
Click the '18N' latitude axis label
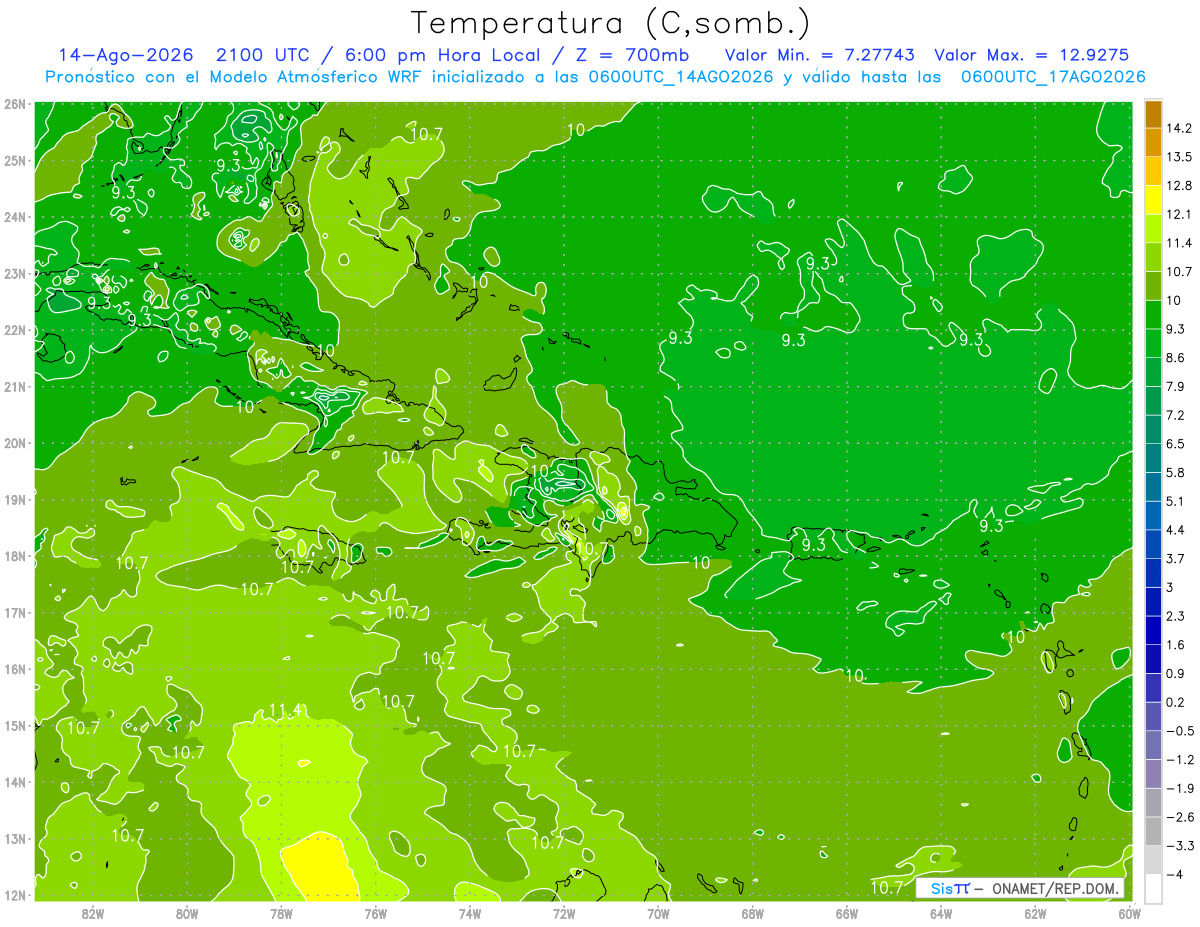tap(15, 556)
